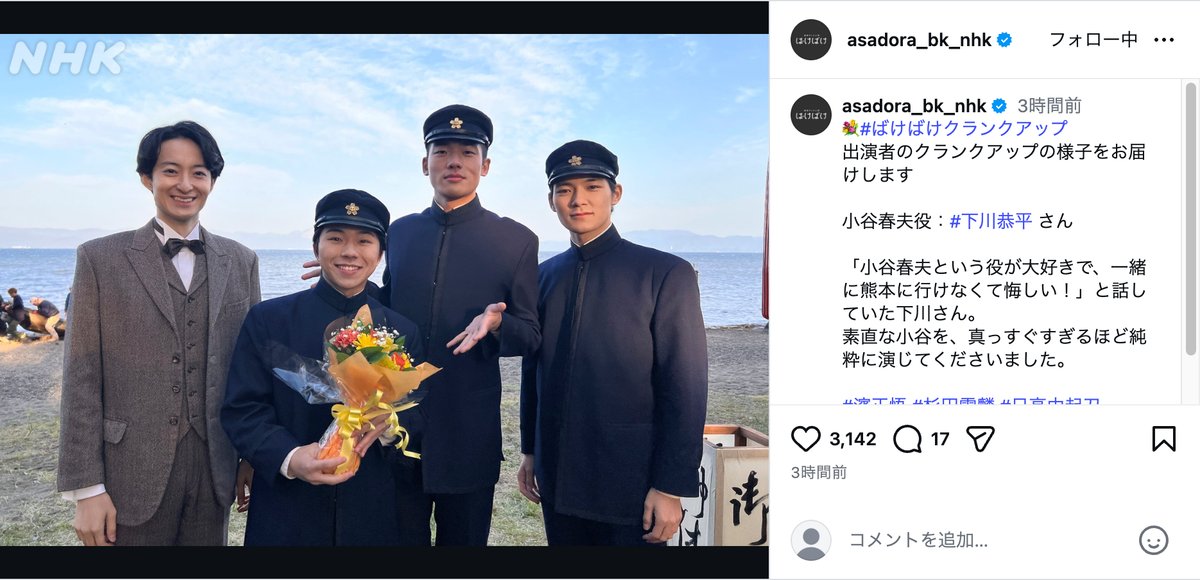Open comments via the speech bubble icon
The height and width of the screenshot is (580, 1200).
click(907, 439)
